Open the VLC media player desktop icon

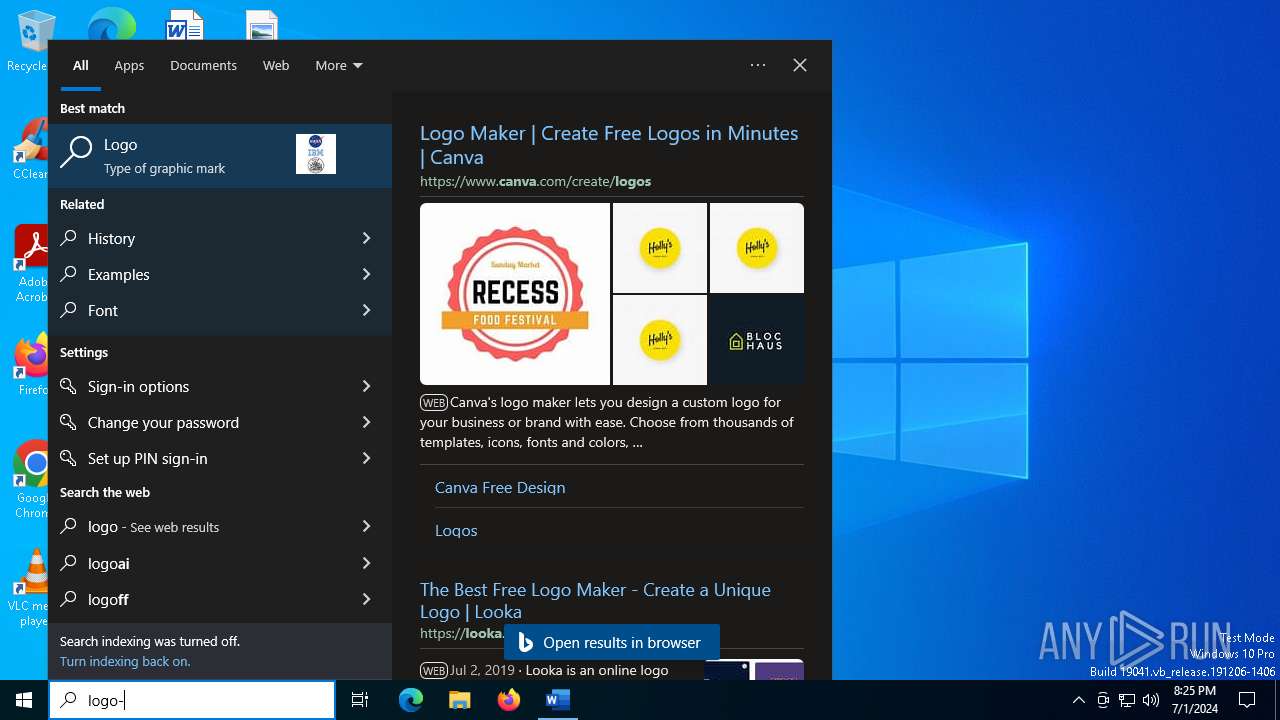click(31, 588)
